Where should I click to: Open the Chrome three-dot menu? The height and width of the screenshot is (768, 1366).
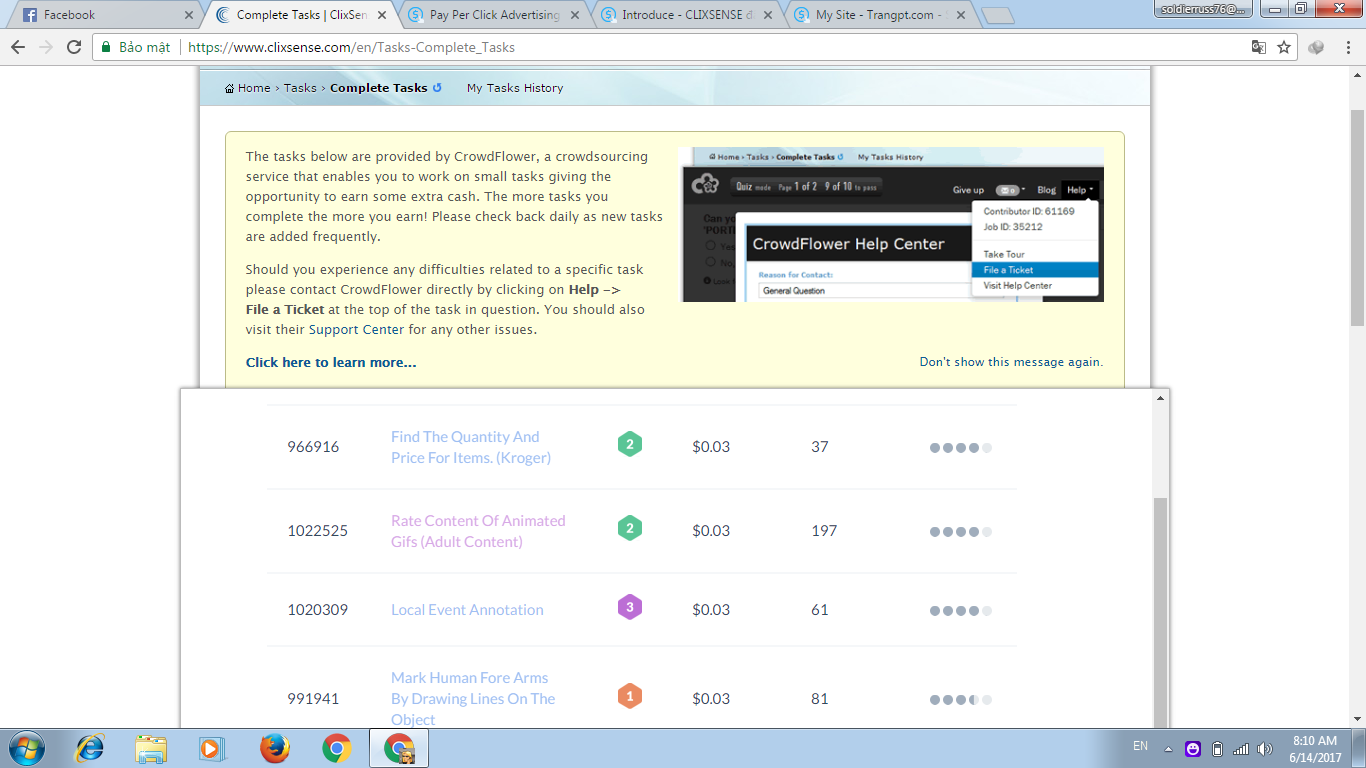pyautogui.click(x=1346, y=47)
